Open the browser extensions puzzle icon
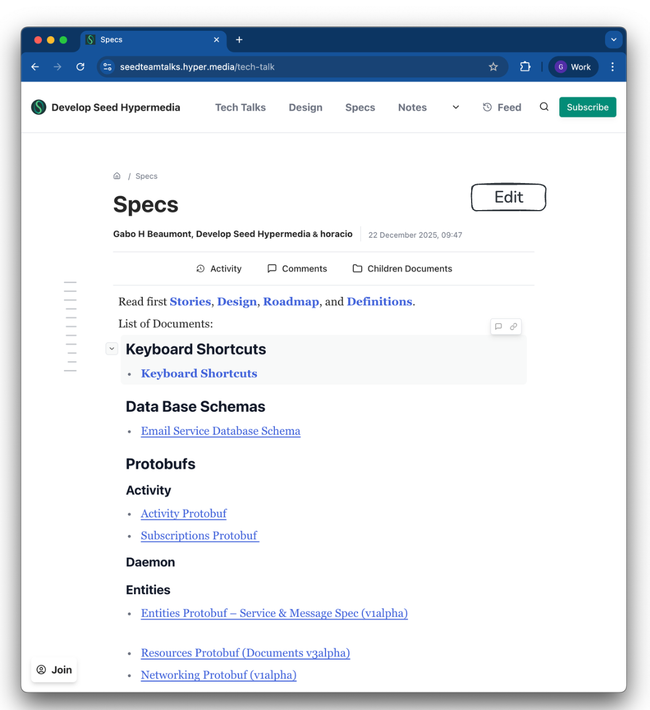The image size is (650, 710). click(x=525, y=67)
